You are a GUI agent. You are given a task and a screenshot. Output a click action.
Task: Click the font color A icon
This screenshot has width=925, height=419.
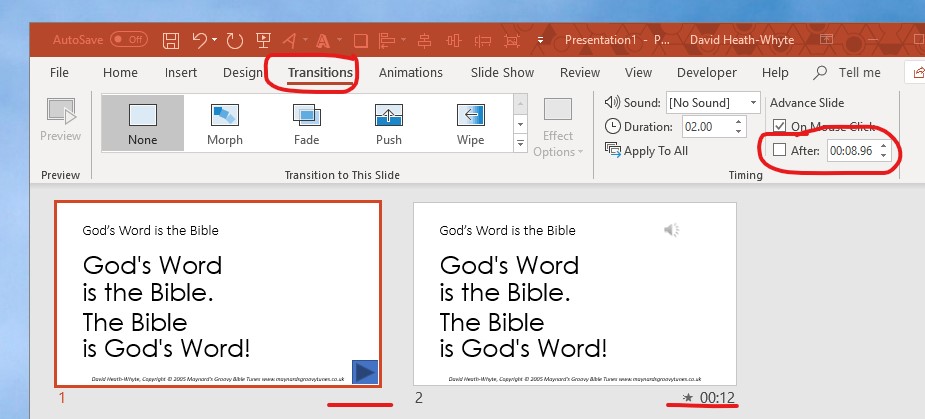(x=323, y=40)
